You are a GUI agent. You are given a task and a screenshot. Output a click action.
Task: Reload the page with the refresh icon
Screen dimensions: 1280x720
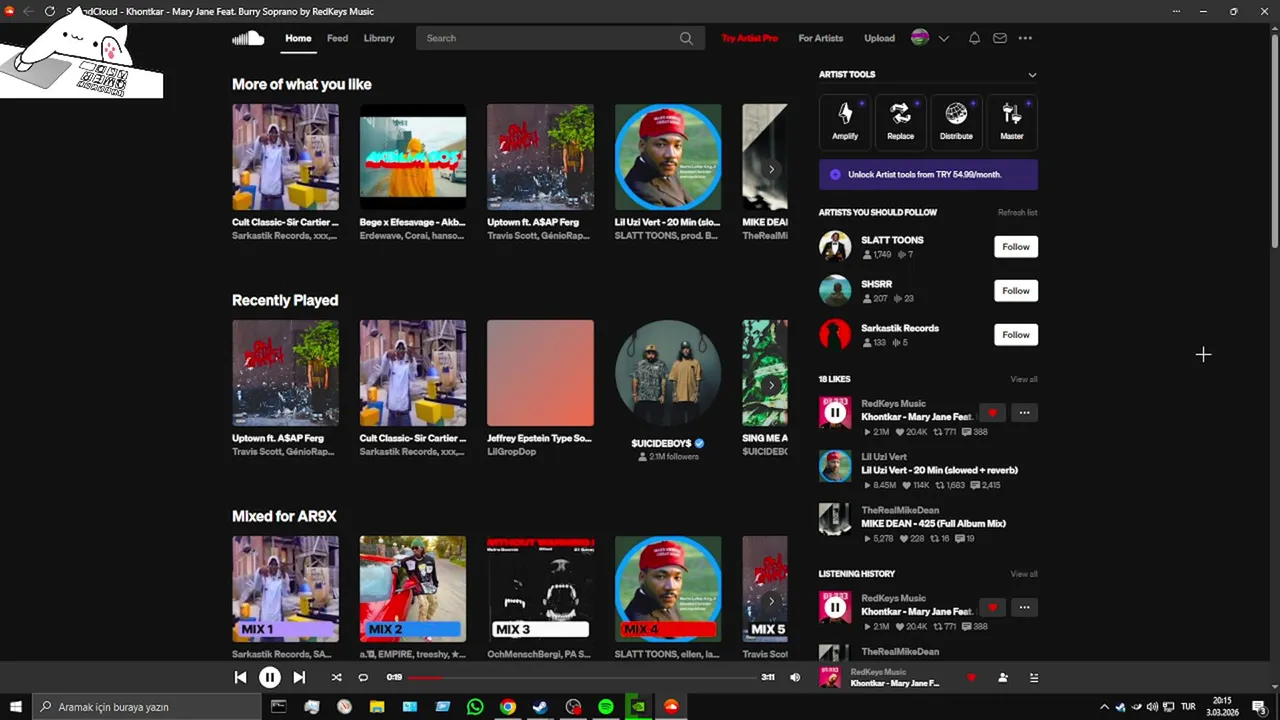[49, 11]
